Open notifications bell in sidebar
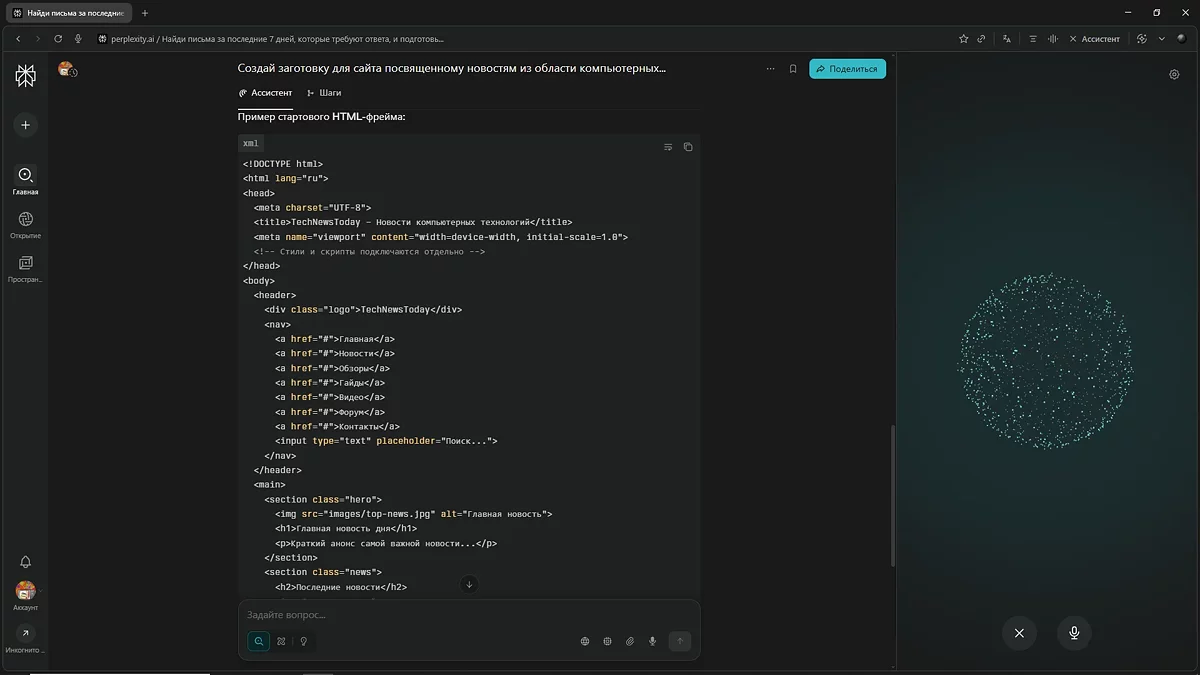 click(x=25, y=562)
